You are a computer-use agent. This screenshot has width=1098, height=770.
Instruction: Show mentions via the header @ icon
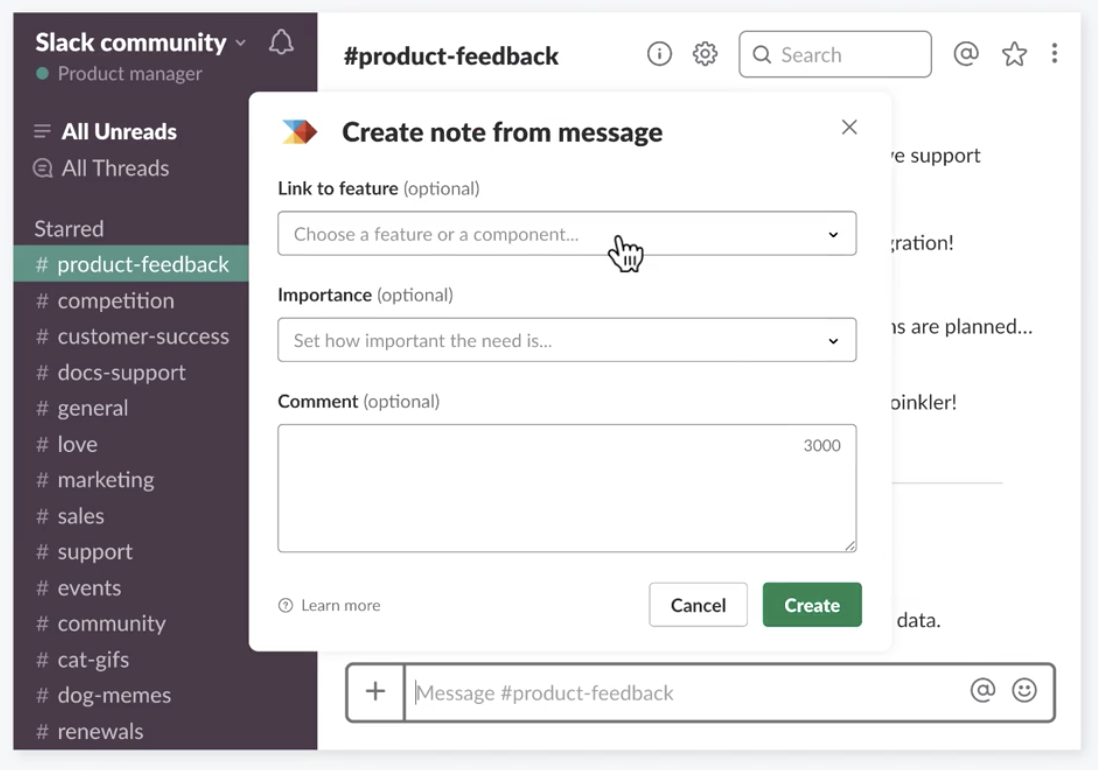point(965,54)
